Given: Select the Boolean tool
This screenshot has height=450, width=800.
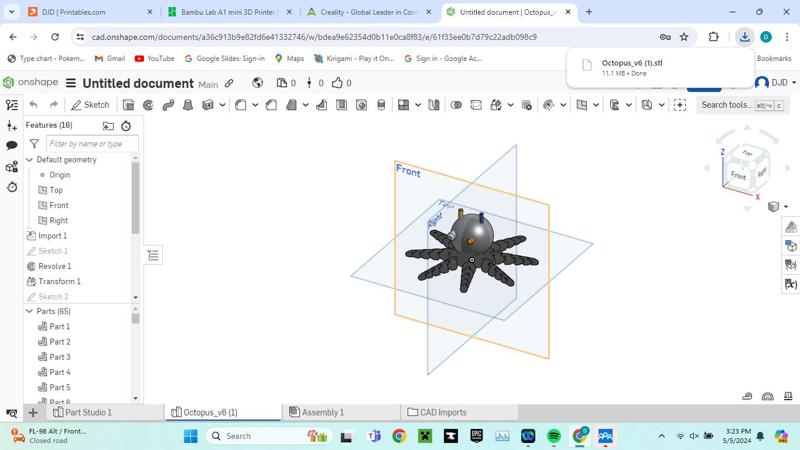Looking at the screenshot, I should point(456,105).
